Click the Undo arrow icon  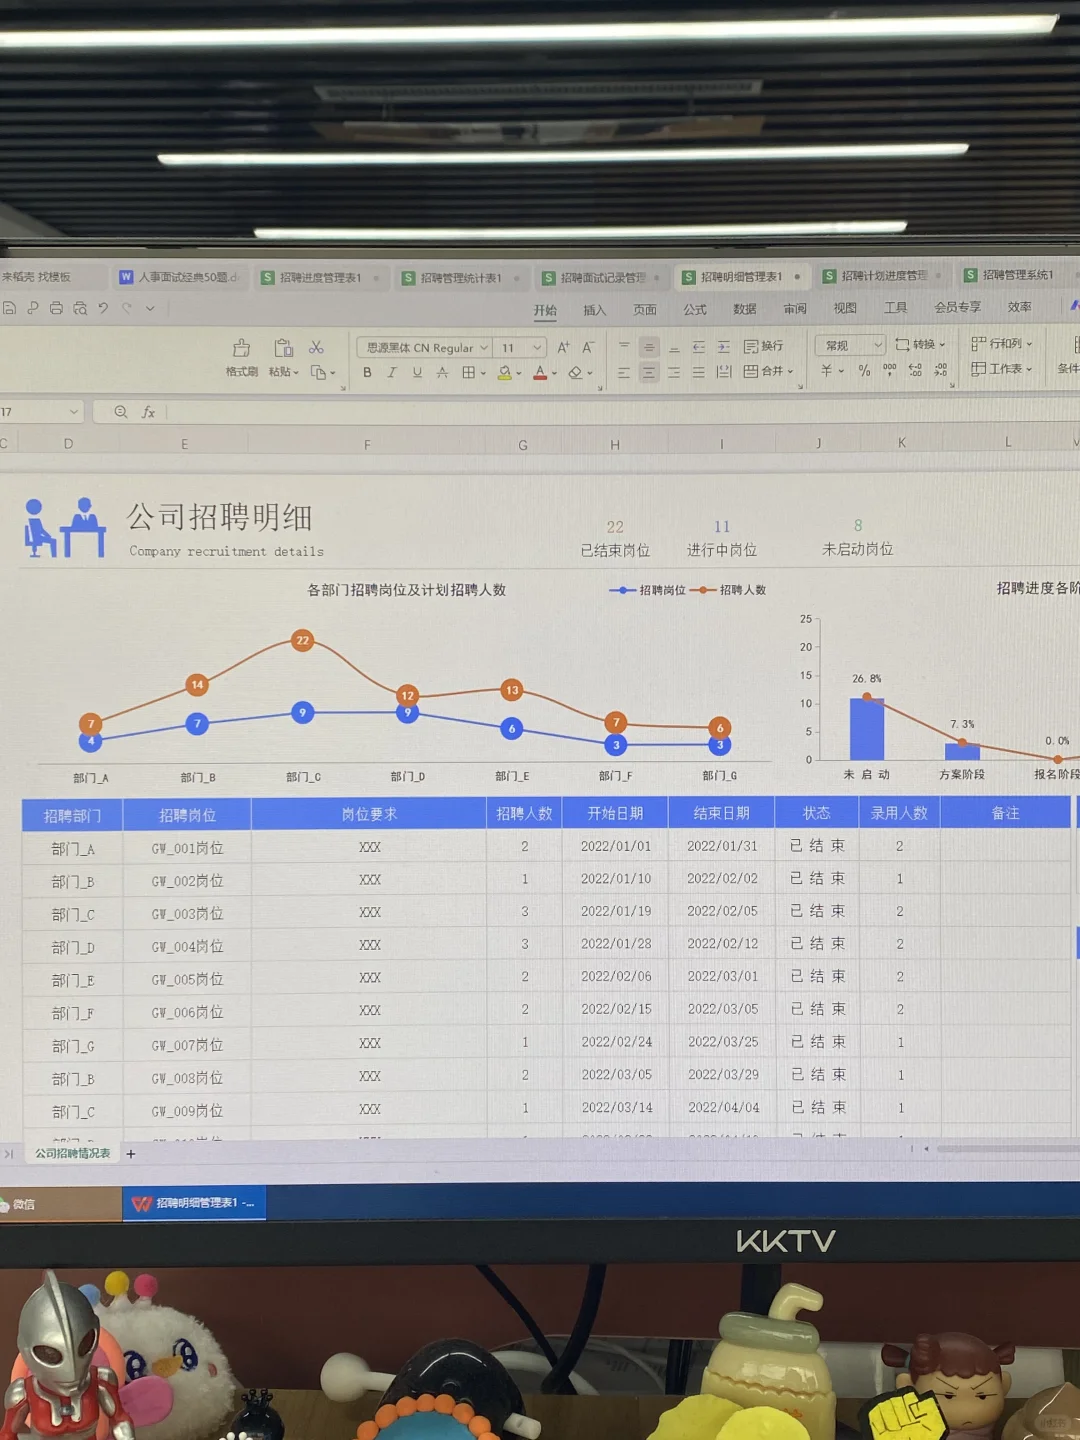point(103,308)
